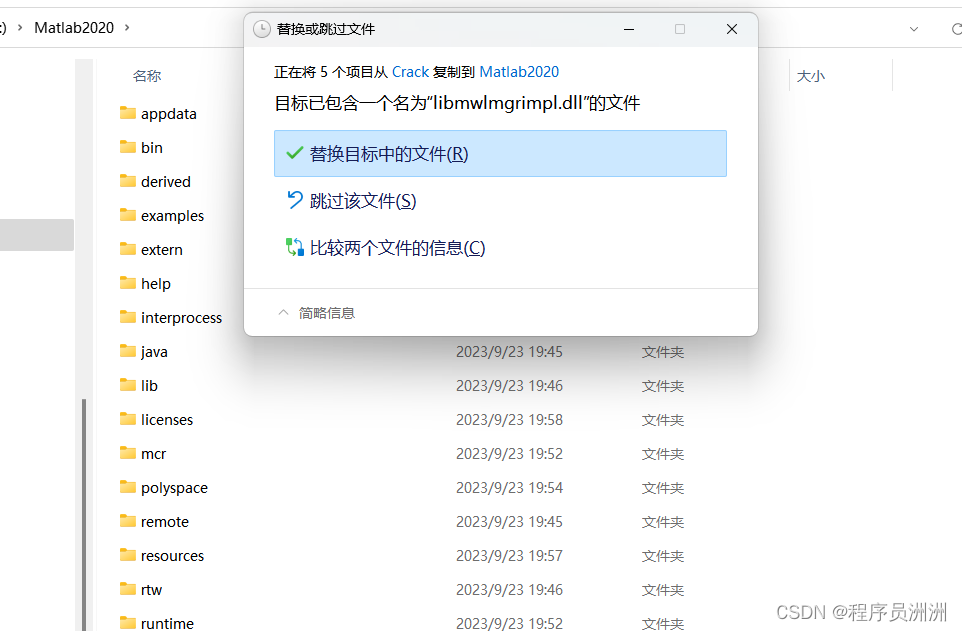
Task: Sort by the Size column header
Action: pyautogui.click(x=810, y=76)
